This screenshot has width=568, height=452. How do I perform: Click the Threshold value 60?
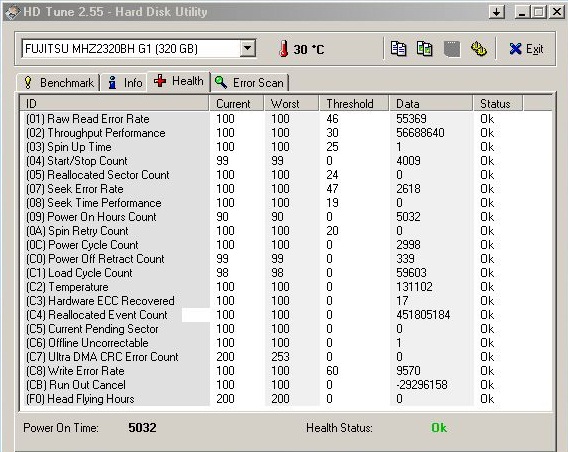(x=332, y=371)
